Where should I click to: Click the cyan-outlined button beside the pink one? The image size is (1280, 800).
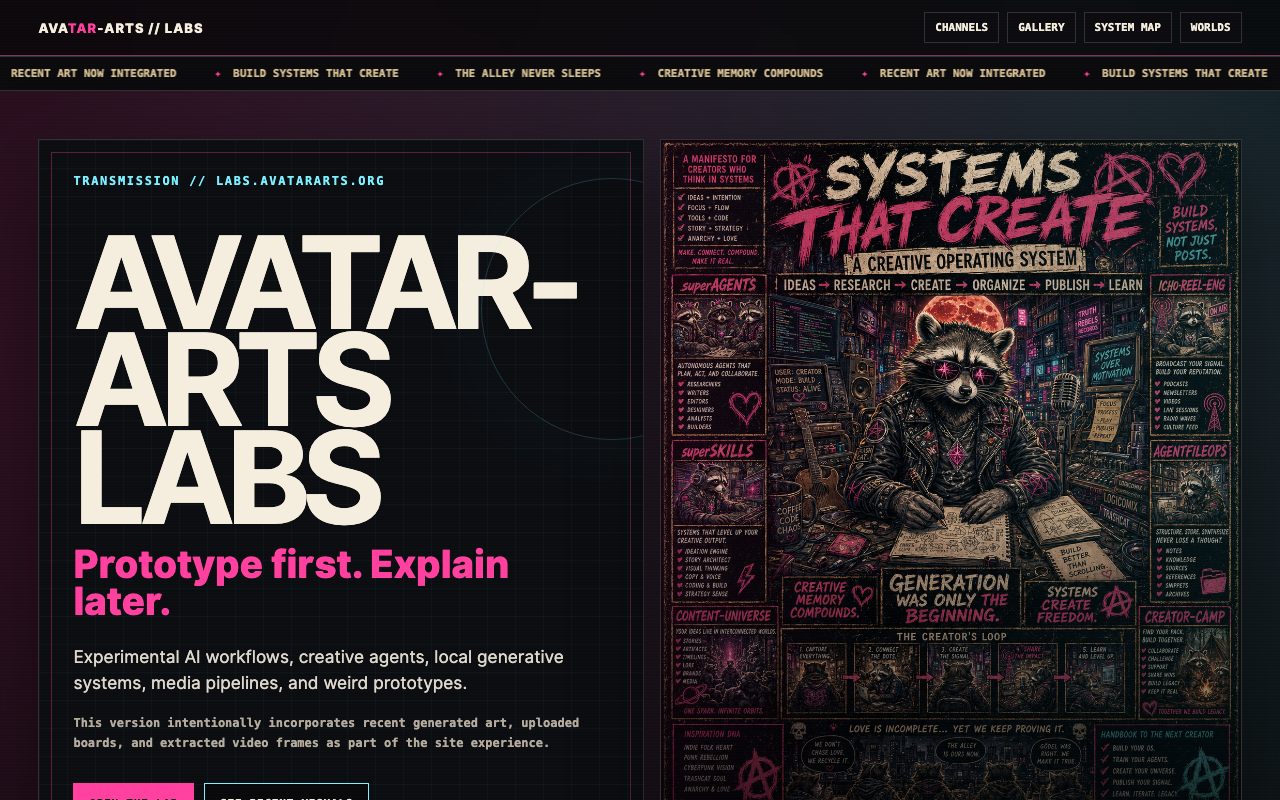pyautogui.click(x=286, y=792)
